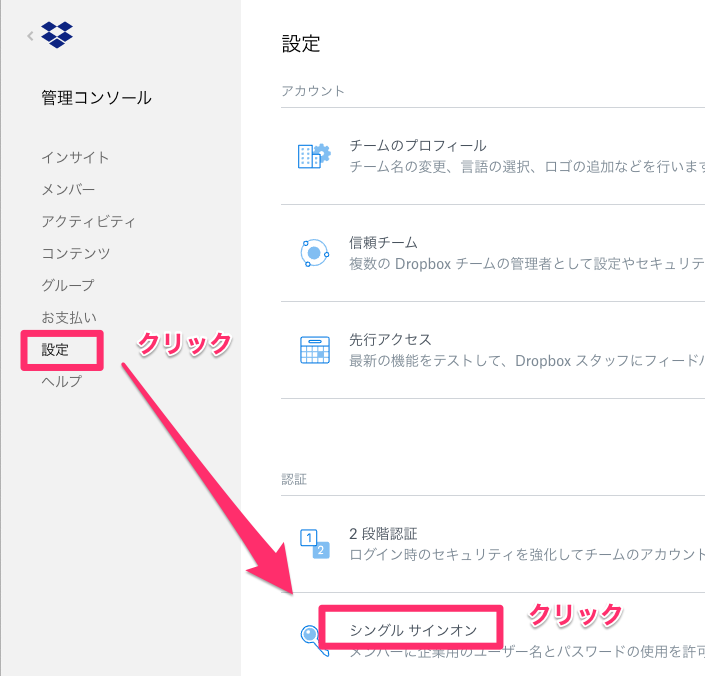
Task: Click the 複数の Dropbox チーム description text
Action: (x=527, y=264)
